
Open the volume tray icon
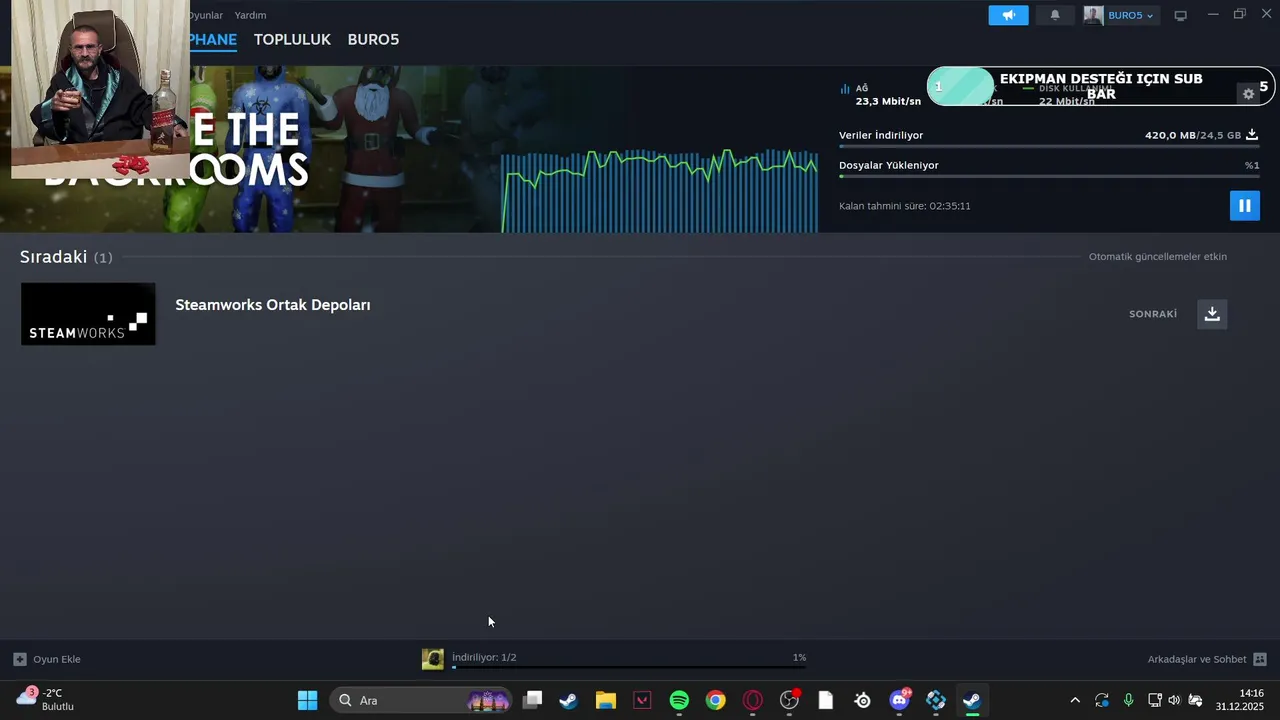click(x=1174, y=700)
